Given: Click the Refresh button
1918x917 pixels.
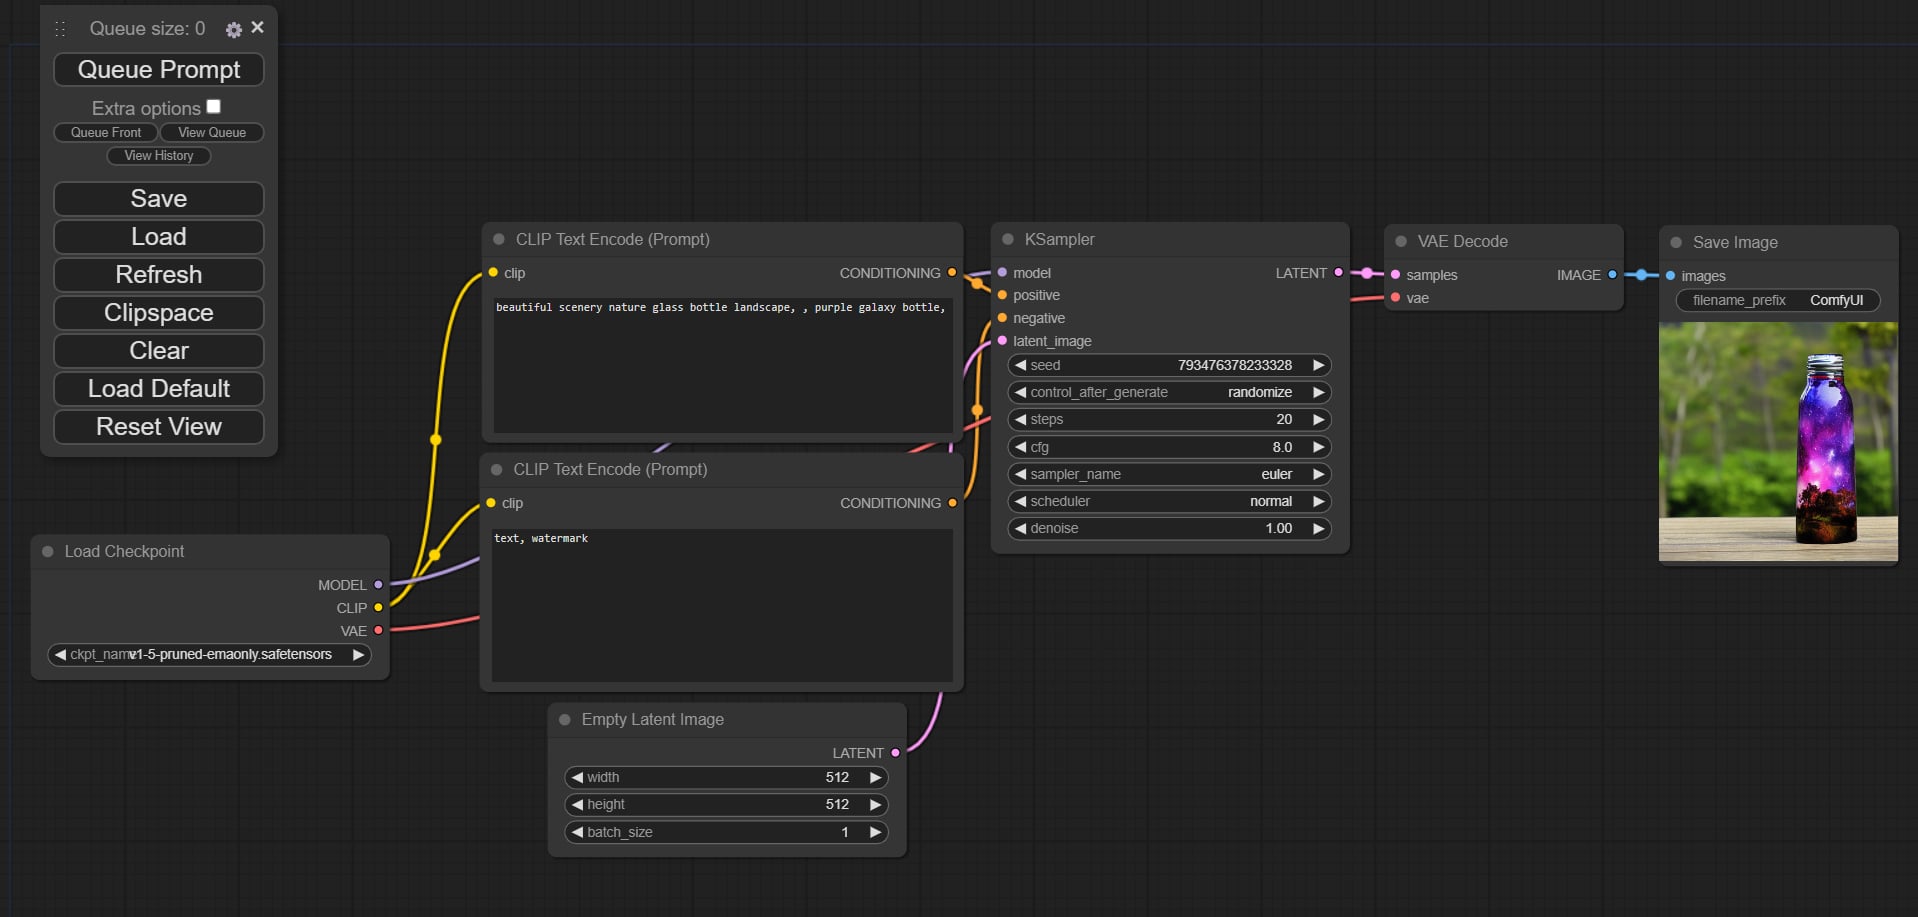Looking at the screenshot, I should coord(159,274).
